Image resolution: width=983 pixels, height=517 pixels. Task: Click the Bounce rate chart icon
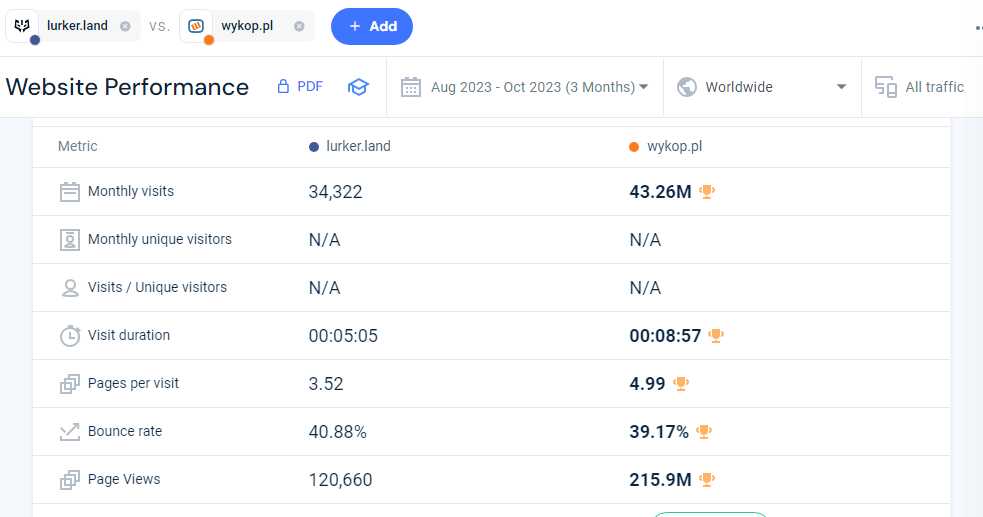tap(70, 432)
